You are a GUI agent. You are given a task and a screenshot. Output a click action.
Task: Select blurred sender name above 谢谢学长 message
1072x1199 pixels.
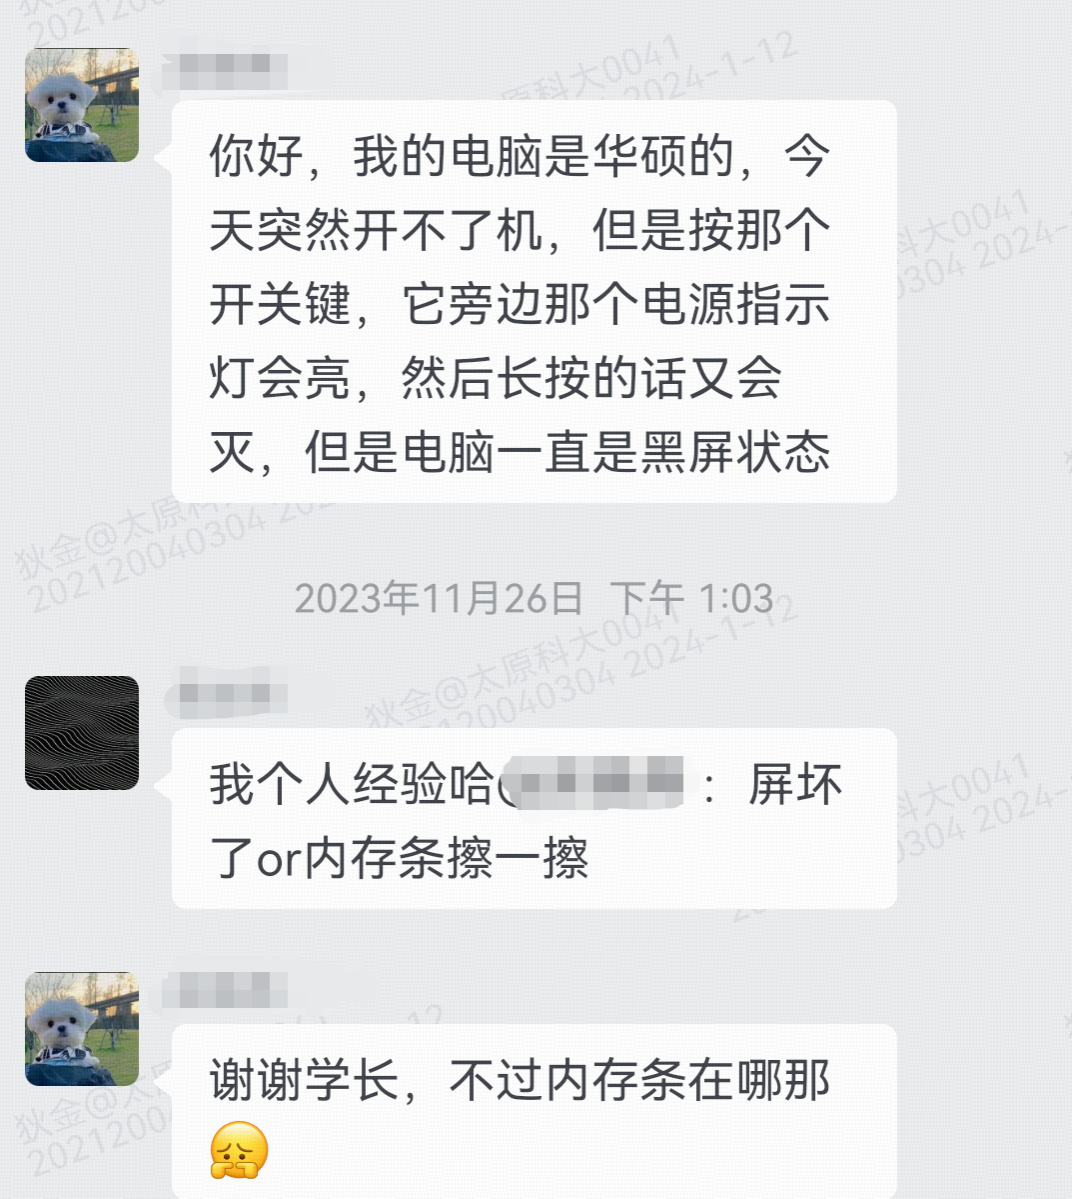pos(226,990)
